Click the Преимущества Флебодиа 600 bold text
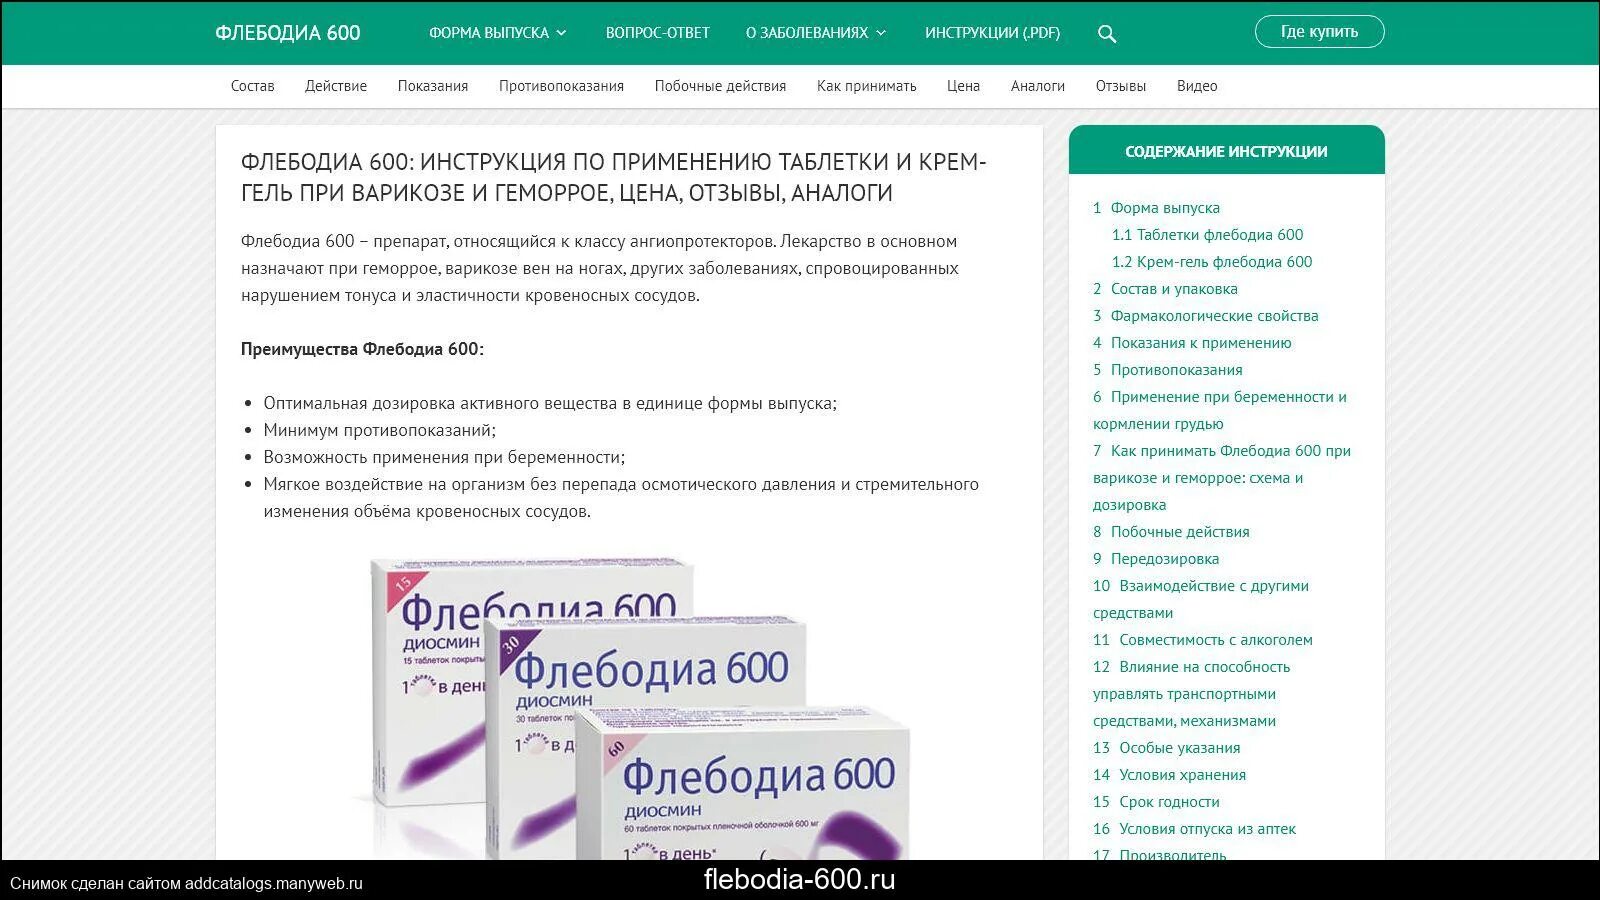 362,349
